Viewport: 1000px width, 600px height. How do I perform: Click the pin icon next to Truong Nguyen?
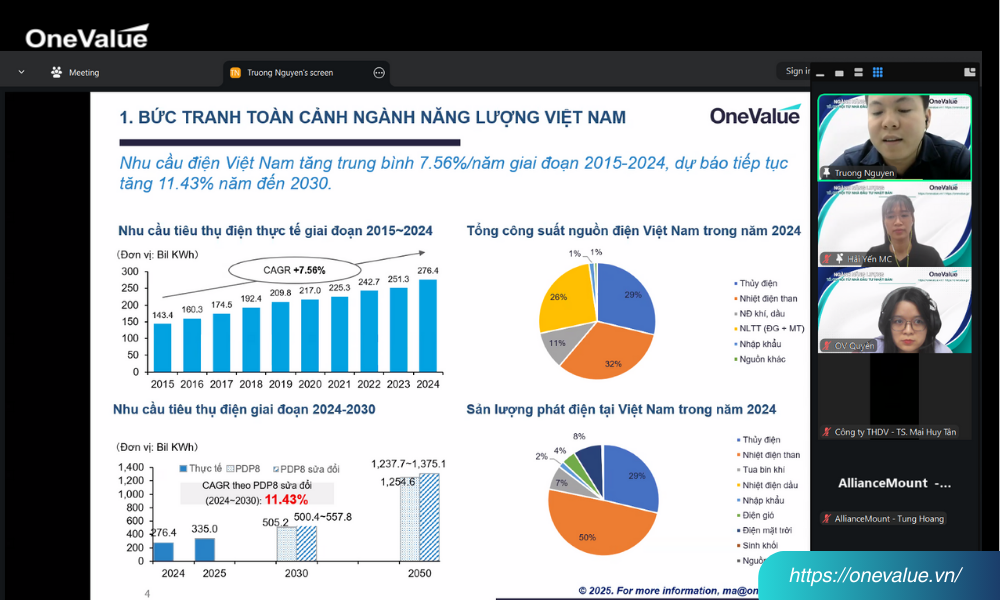pyautogui.click(x=826, y=173)
